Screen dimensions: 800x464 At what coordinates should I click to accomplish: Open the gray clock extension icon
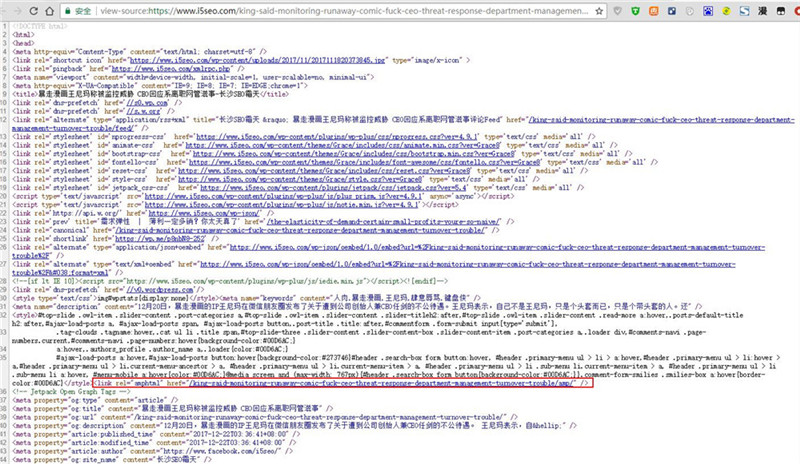pos(690,11)
